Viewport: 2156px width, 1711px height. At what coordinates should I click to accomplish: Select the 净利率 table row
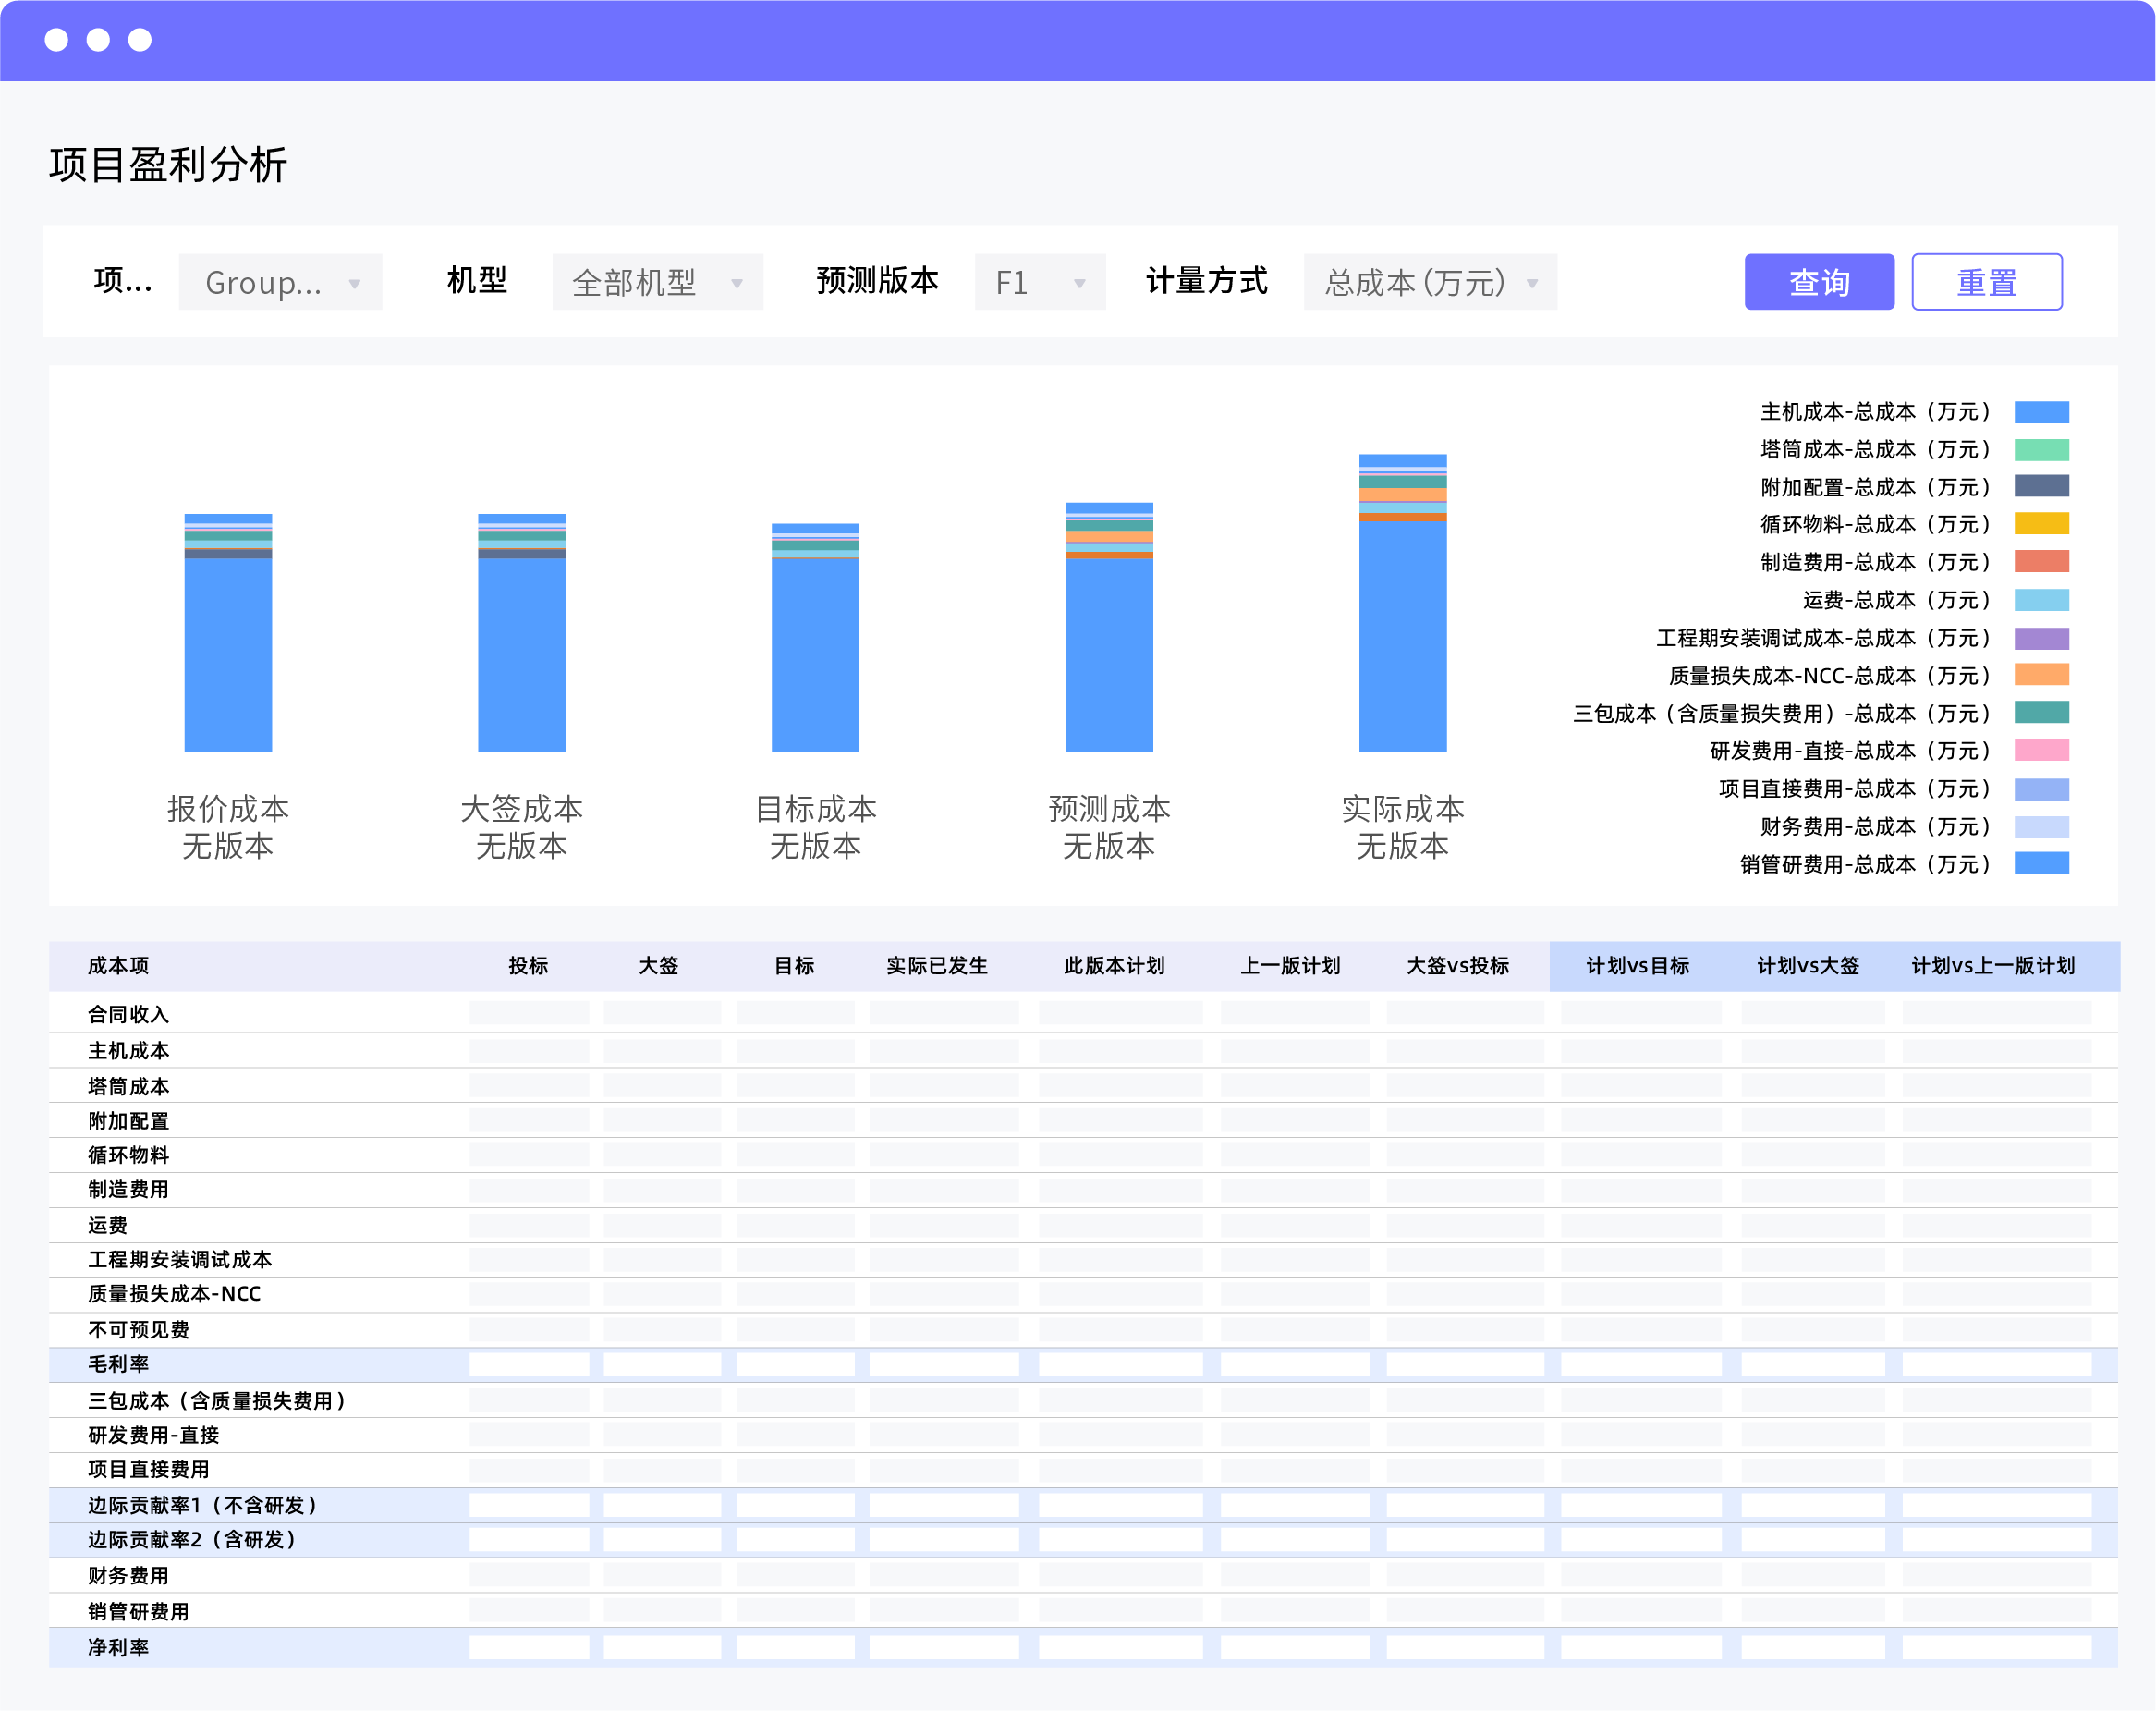coord(118,1647)
